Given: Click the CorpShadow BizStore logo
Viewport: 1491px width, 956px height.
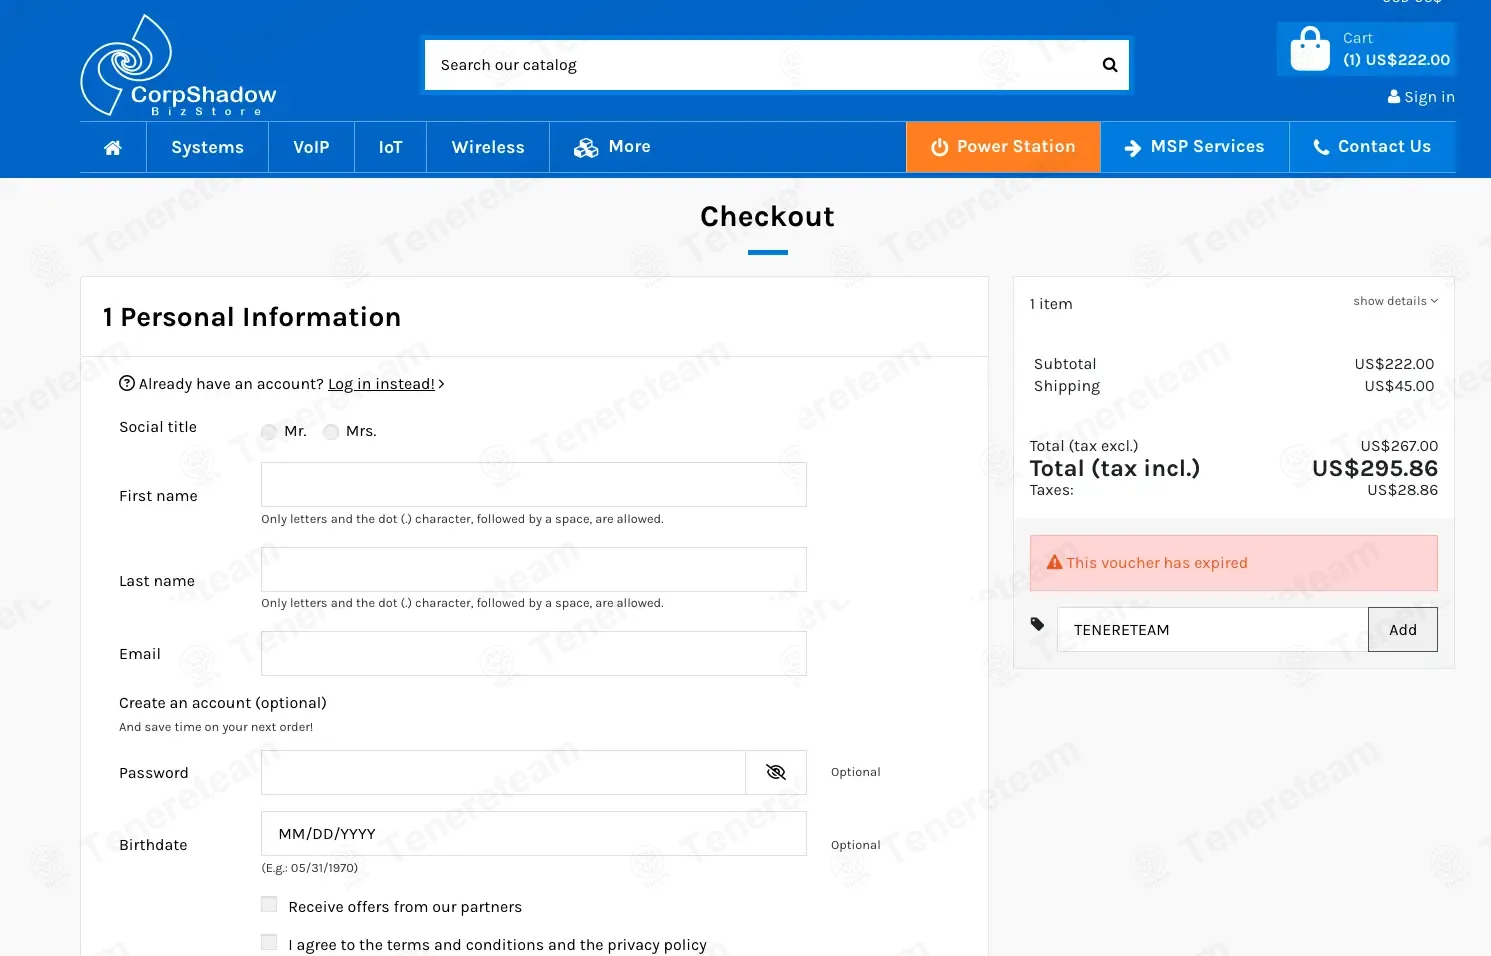Looking at the screenshot, I should 178,66.
